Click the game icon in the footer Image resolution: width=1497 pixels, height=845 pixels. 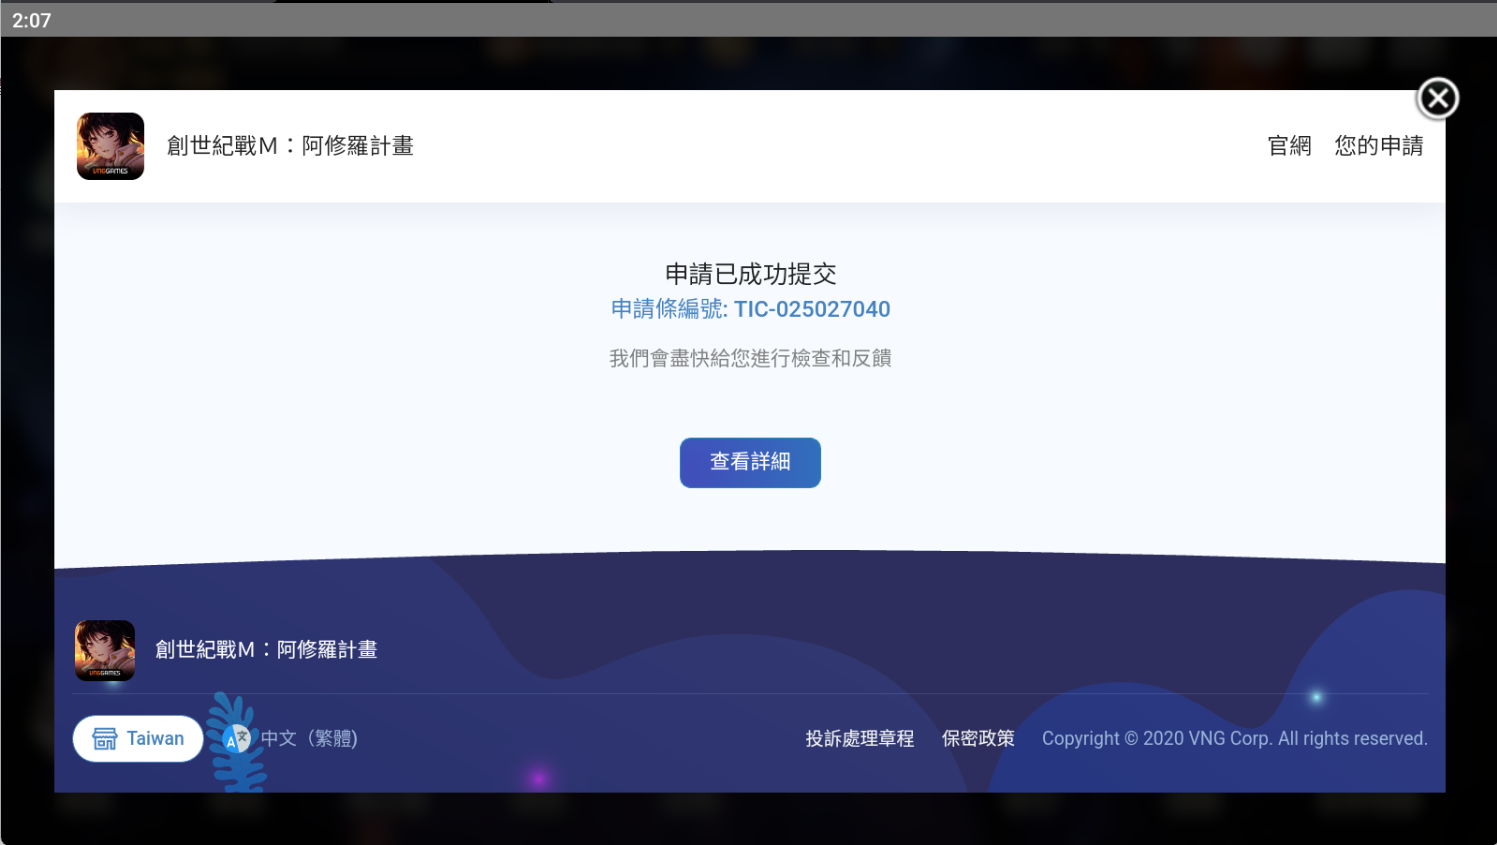[x=105, y=650]
